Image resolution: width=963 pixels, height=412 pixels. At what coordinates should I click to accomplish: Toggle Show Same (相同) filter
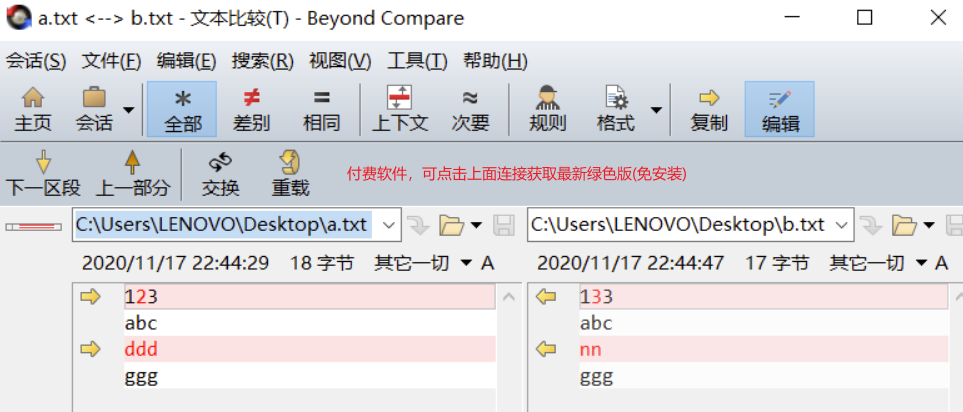tap(321, 109)
